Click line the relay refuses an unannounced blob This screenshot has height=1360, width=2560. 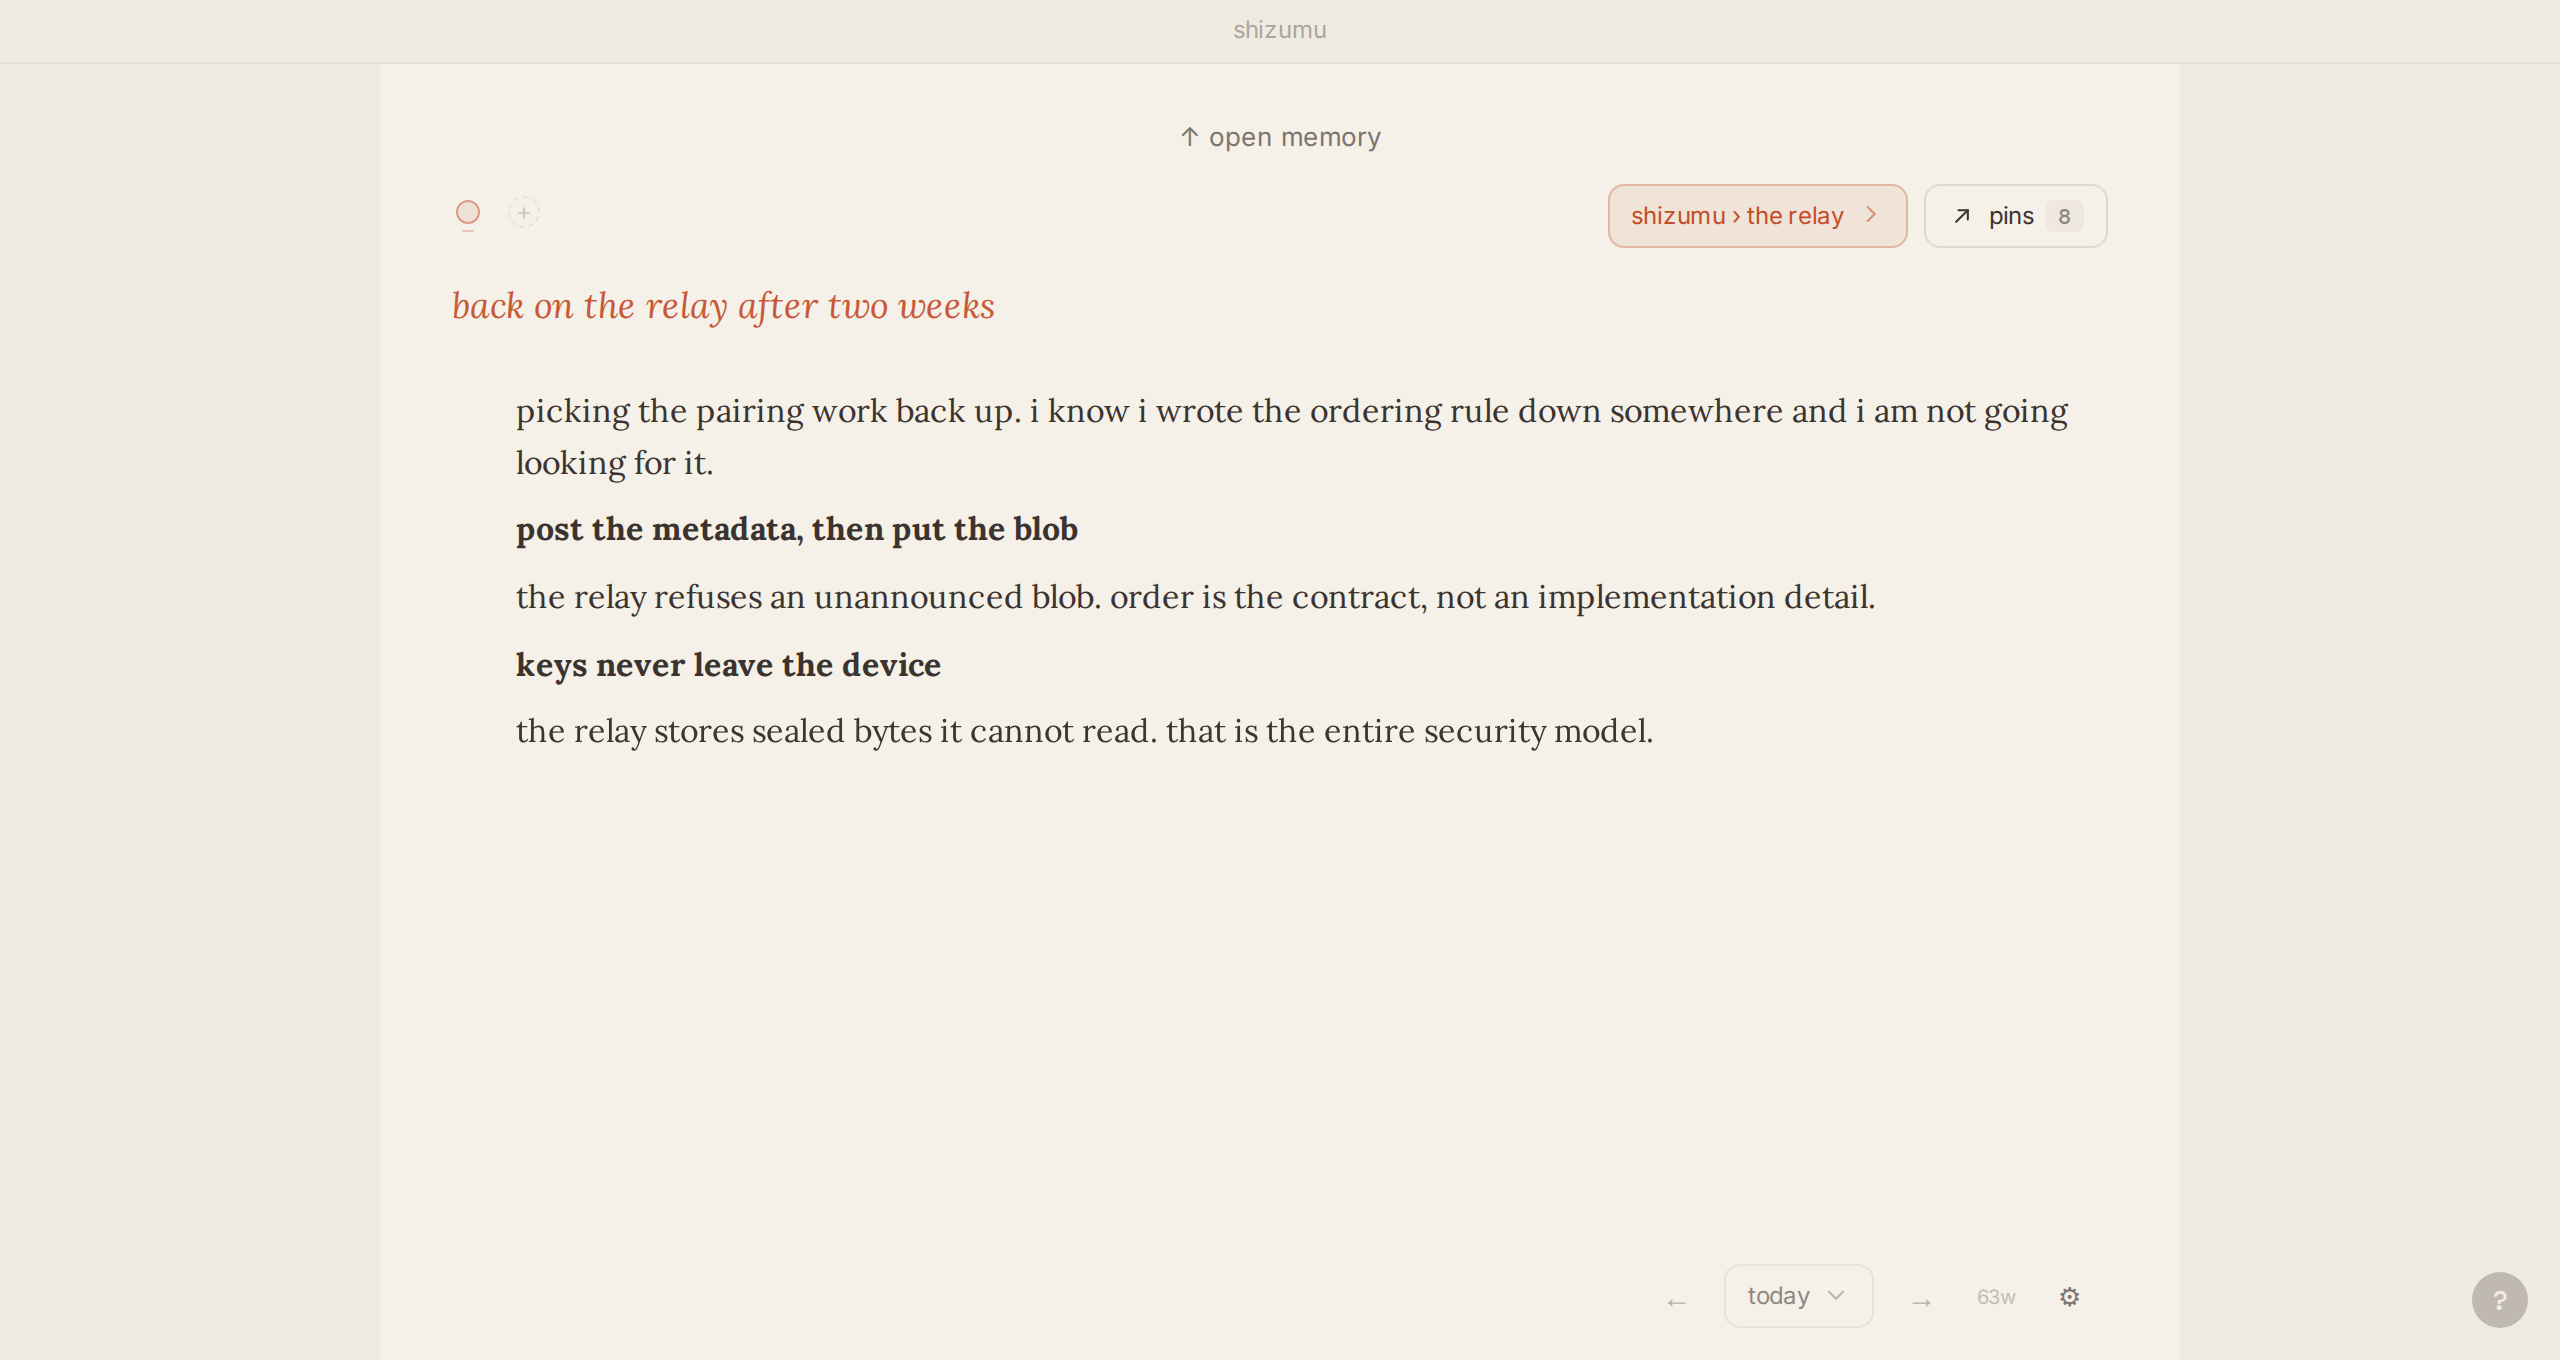pyautogui.click(x=1195, y=597)
